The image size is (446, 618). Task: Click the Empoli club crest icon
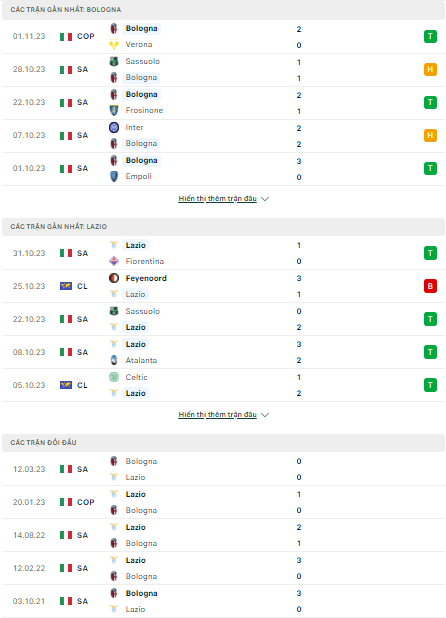(x=114, y=176)
